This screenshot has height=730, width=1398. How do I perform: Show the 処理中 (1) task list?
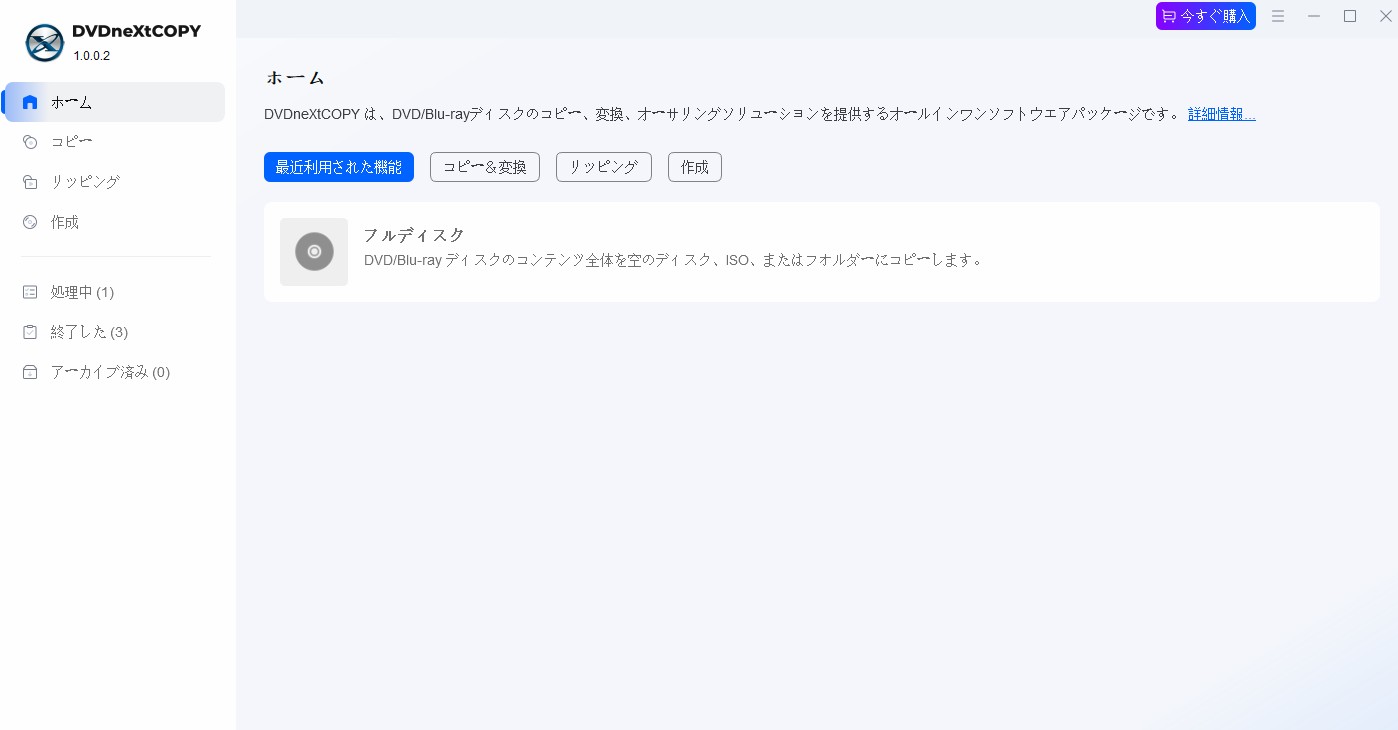tap(115, 292)
